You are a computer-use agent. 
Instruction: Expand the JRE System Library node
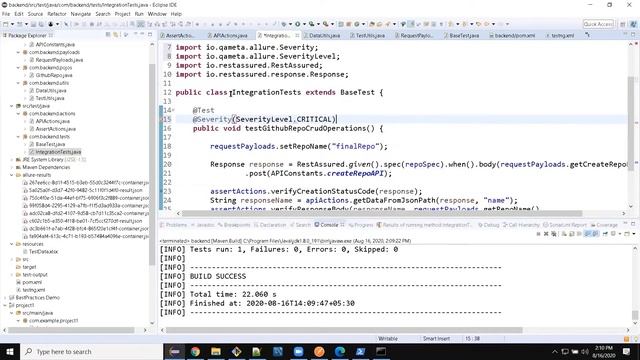(12, 160)
